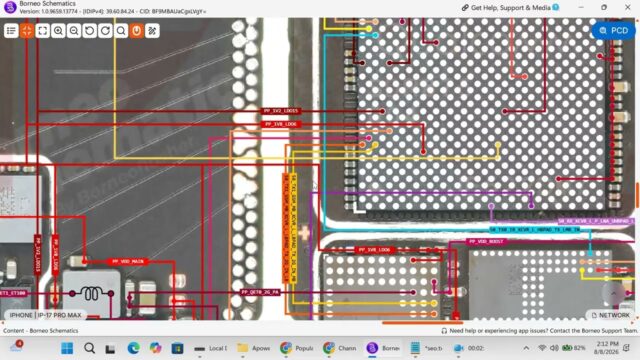The height and width of the screenshot is (360, 640).
Task: Toggle the orange mouse-mode tool
Action: tap(137, 31)
